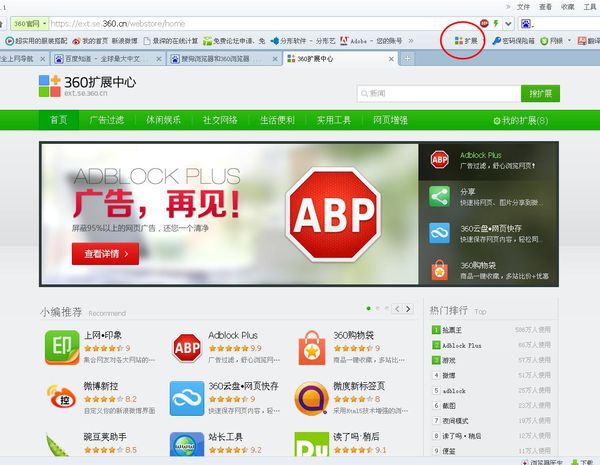The height and width of the screenshot is (465, 600).
Task: Select the 生活便利 category
Action: tap(277, 120)
